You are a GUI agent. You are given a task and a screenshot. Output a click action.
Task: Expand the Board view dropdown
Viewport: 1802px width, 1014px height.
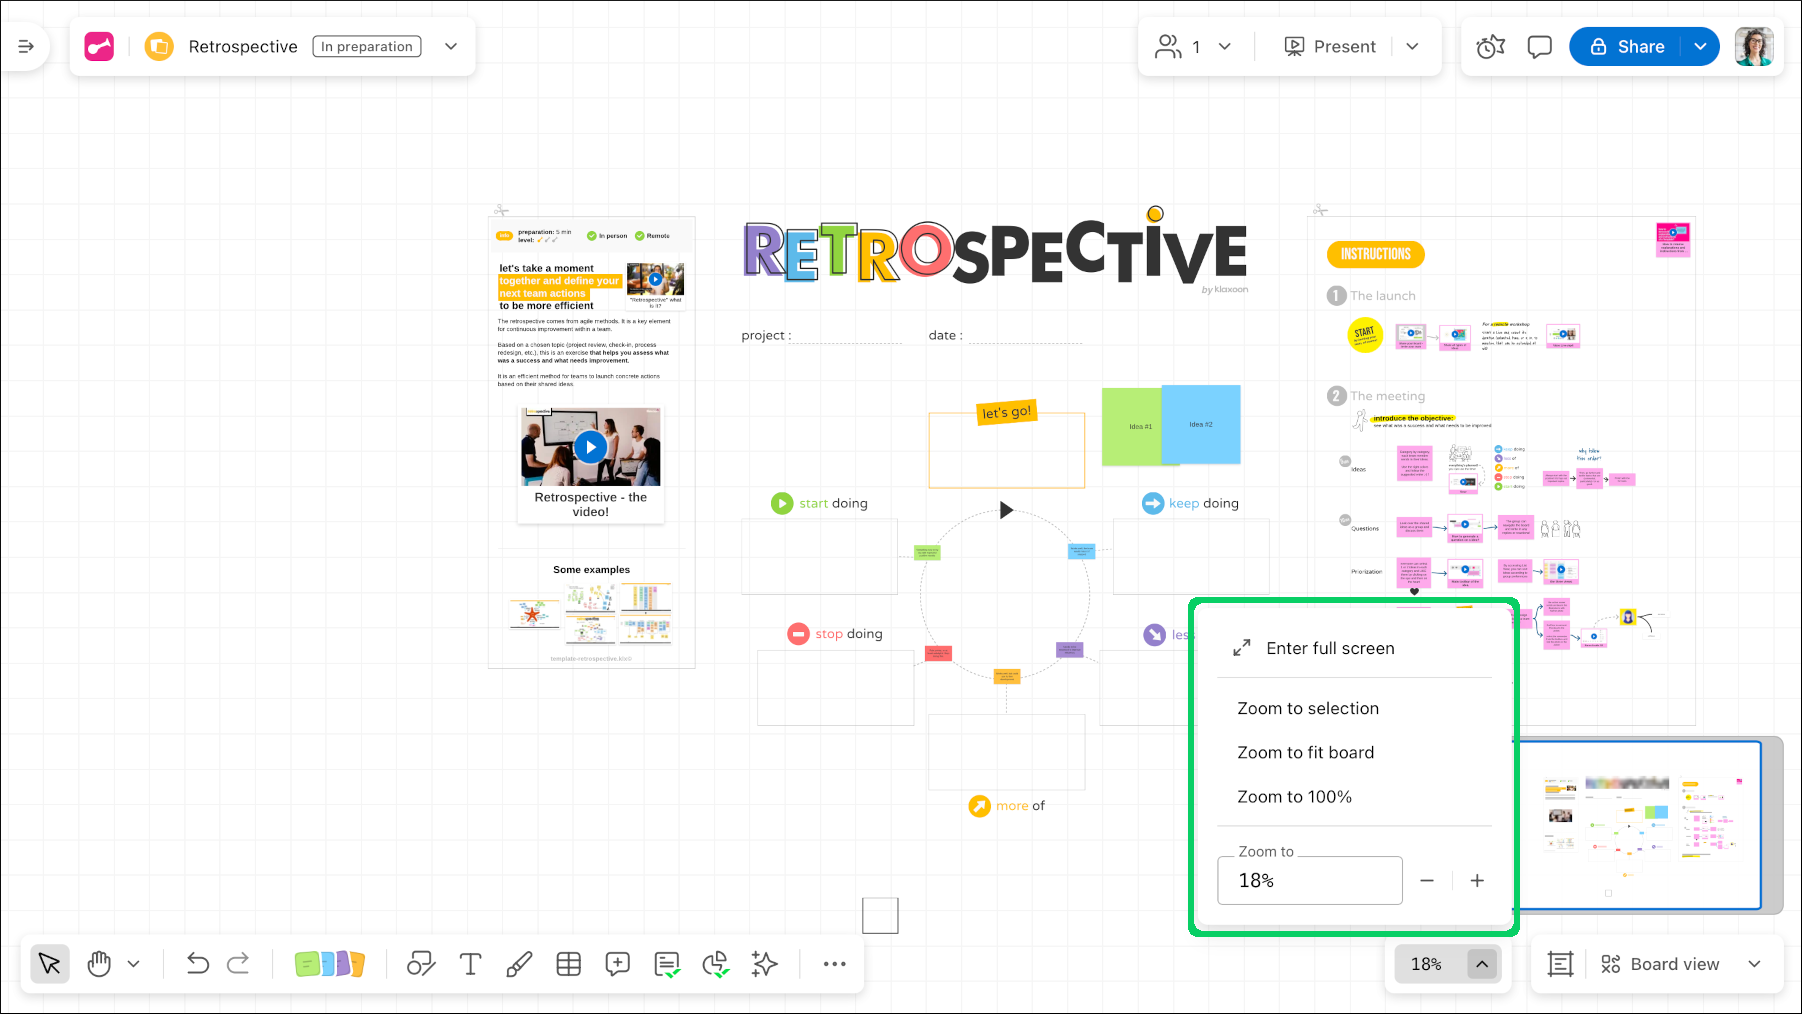[x=1754, y=964]
